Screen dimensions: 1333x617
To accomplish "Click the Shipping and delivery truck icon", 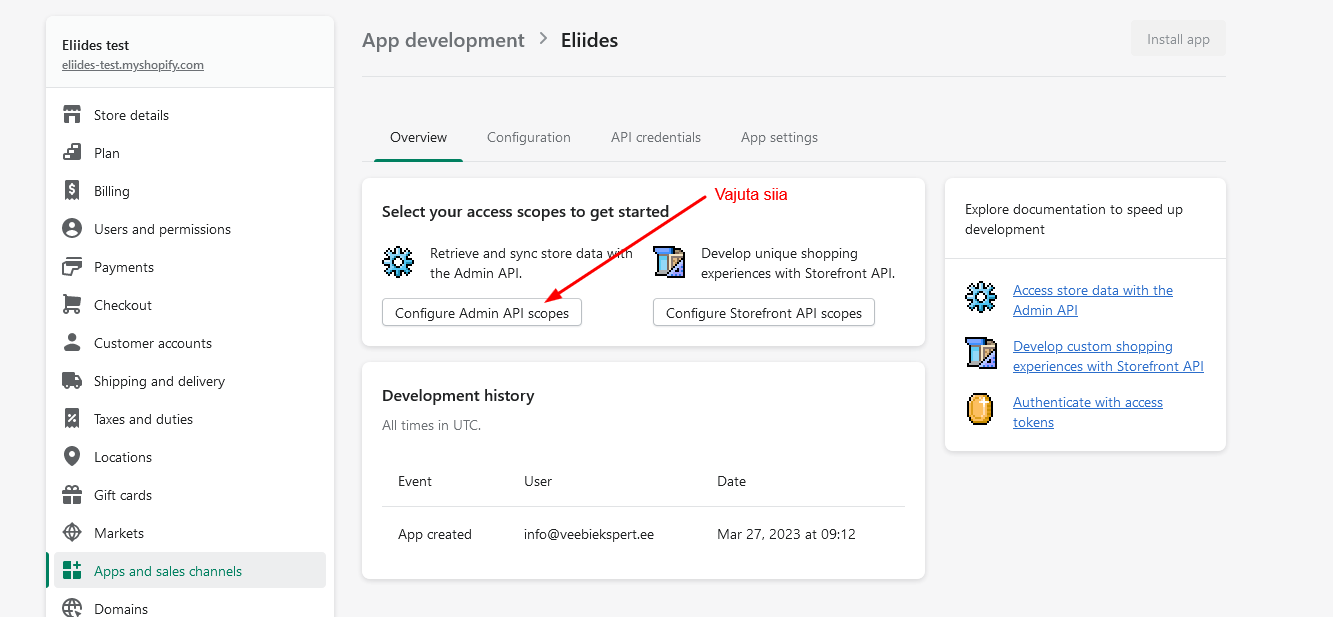I will click(72, 381).
